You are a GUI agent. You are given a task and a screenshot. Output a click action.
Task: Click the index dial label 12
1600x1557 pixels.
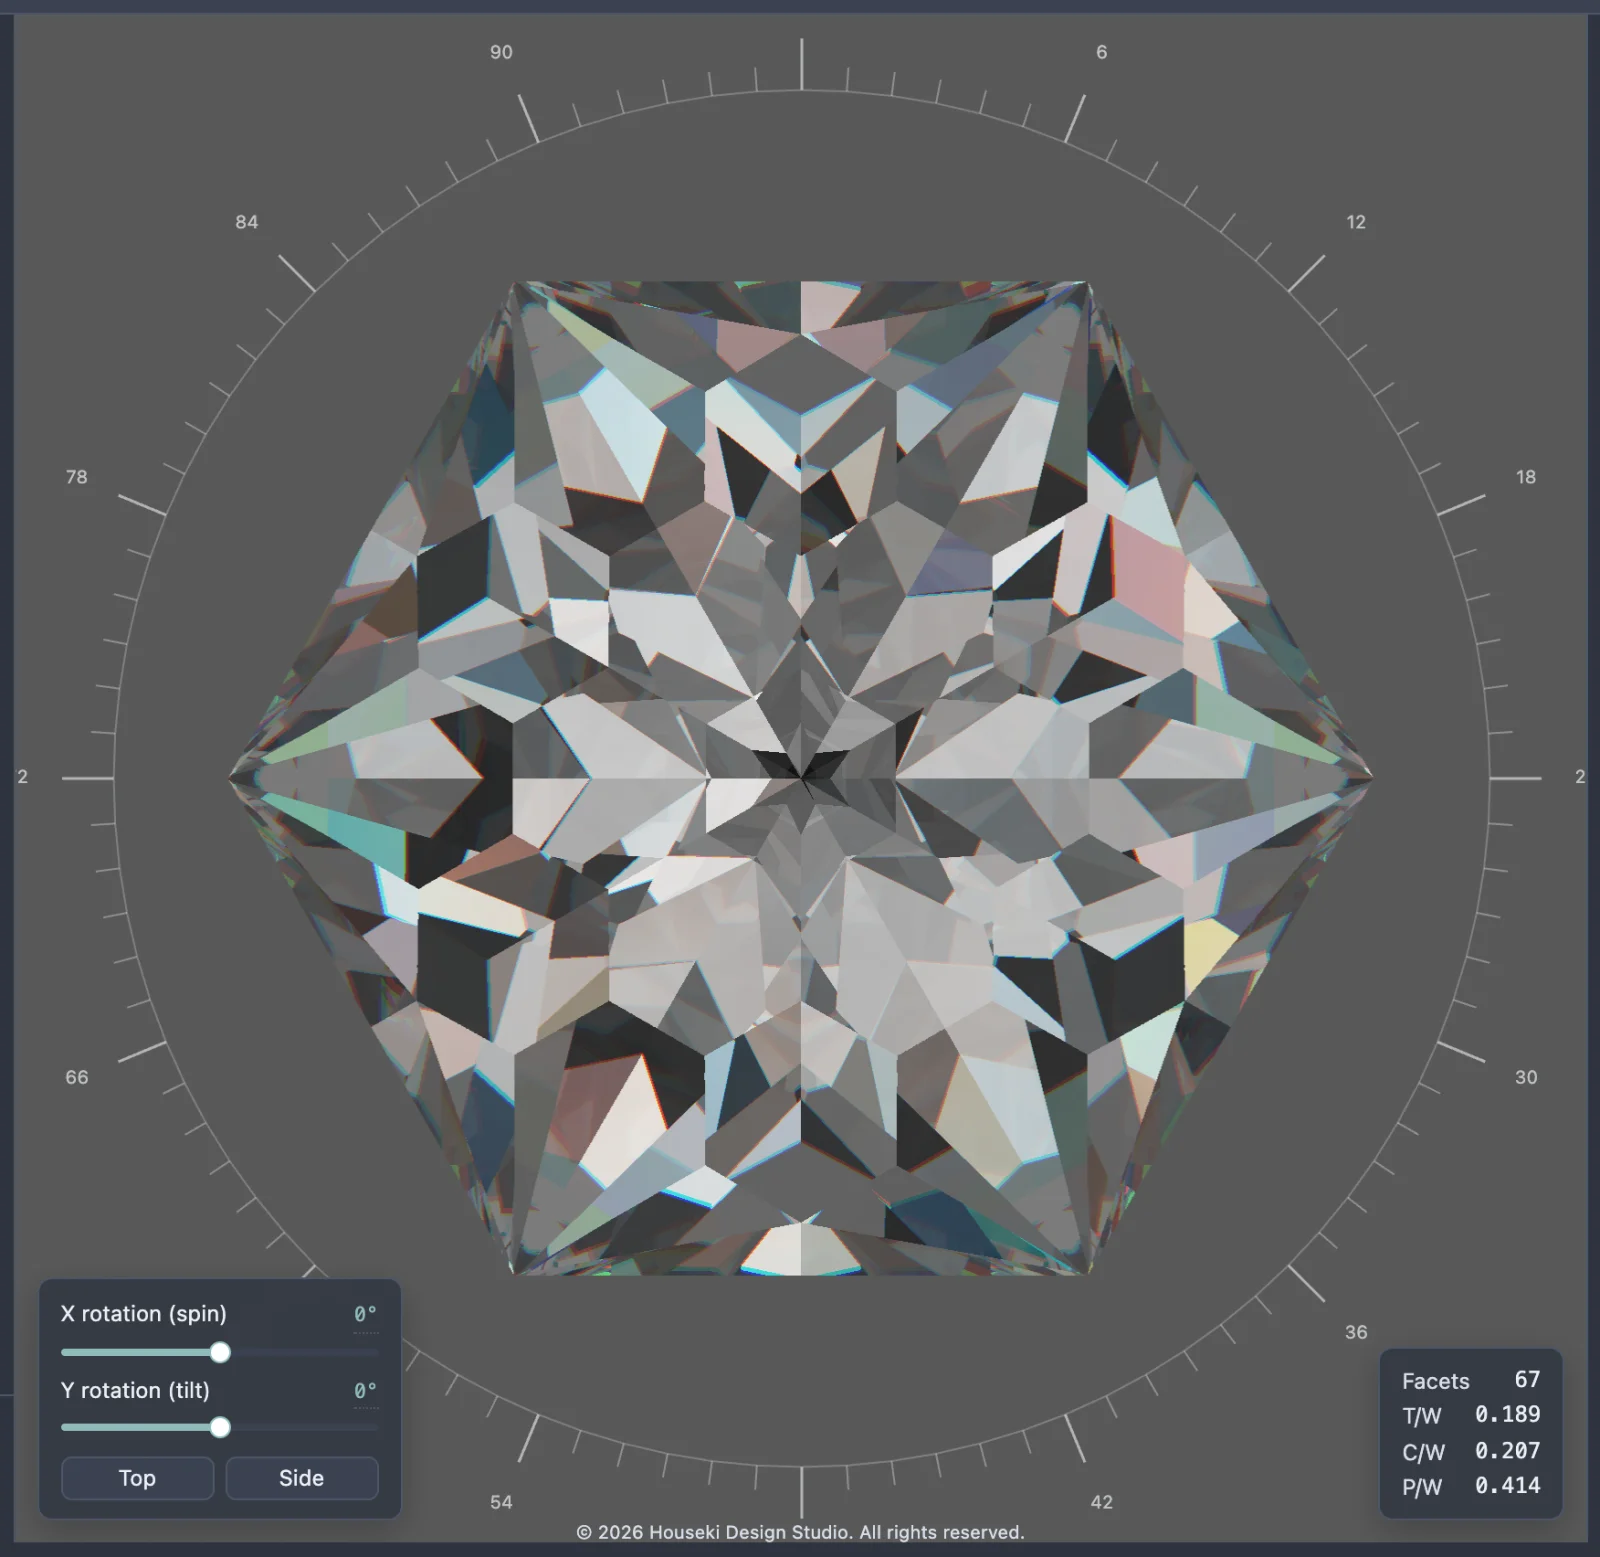1355,222
